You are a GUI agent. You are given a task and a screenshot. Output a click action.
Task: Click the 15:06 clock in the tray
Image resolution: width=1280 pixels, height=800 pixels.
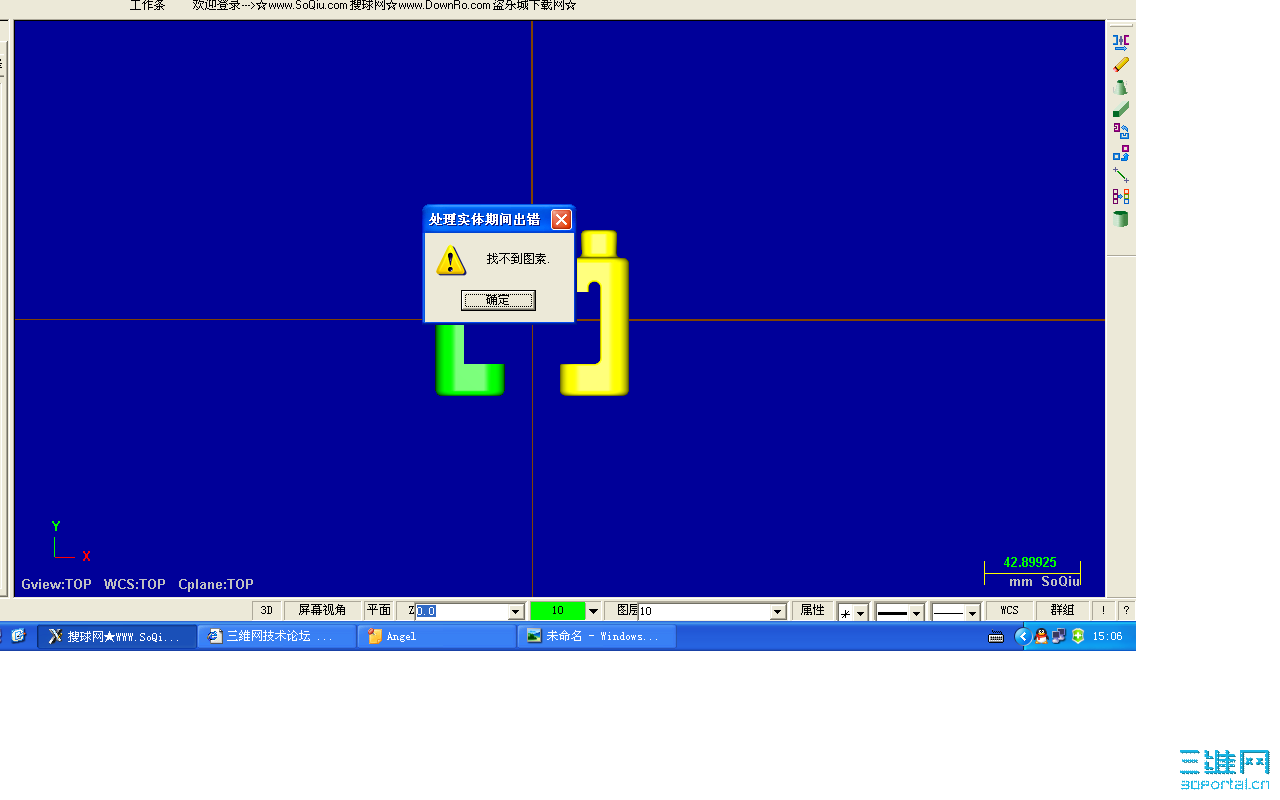point(1107,636)
